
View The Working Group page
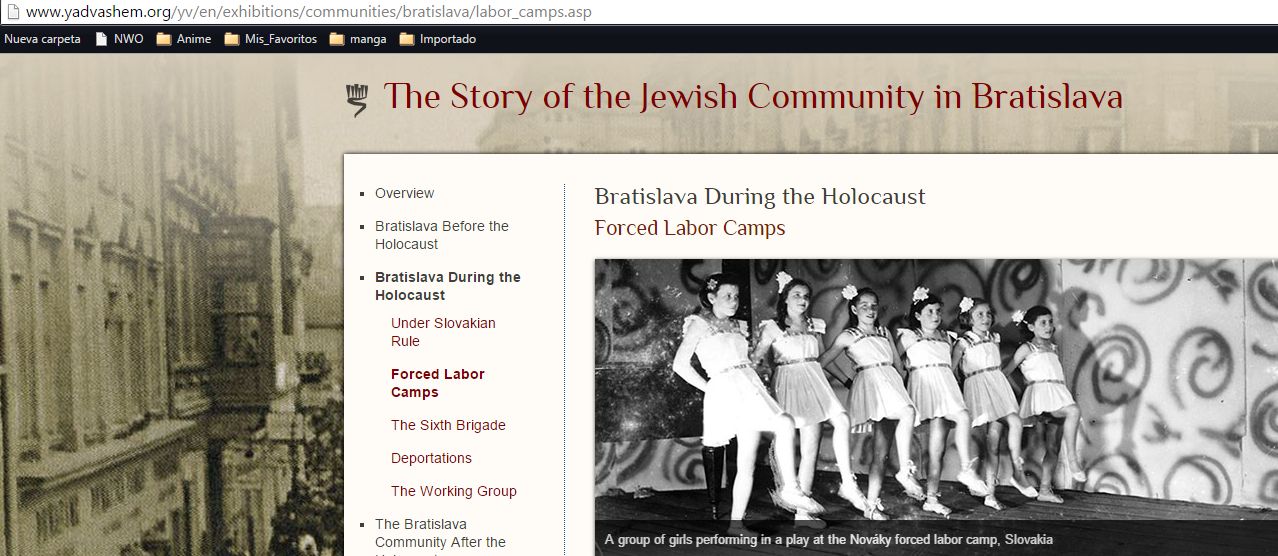pos(453,491)
